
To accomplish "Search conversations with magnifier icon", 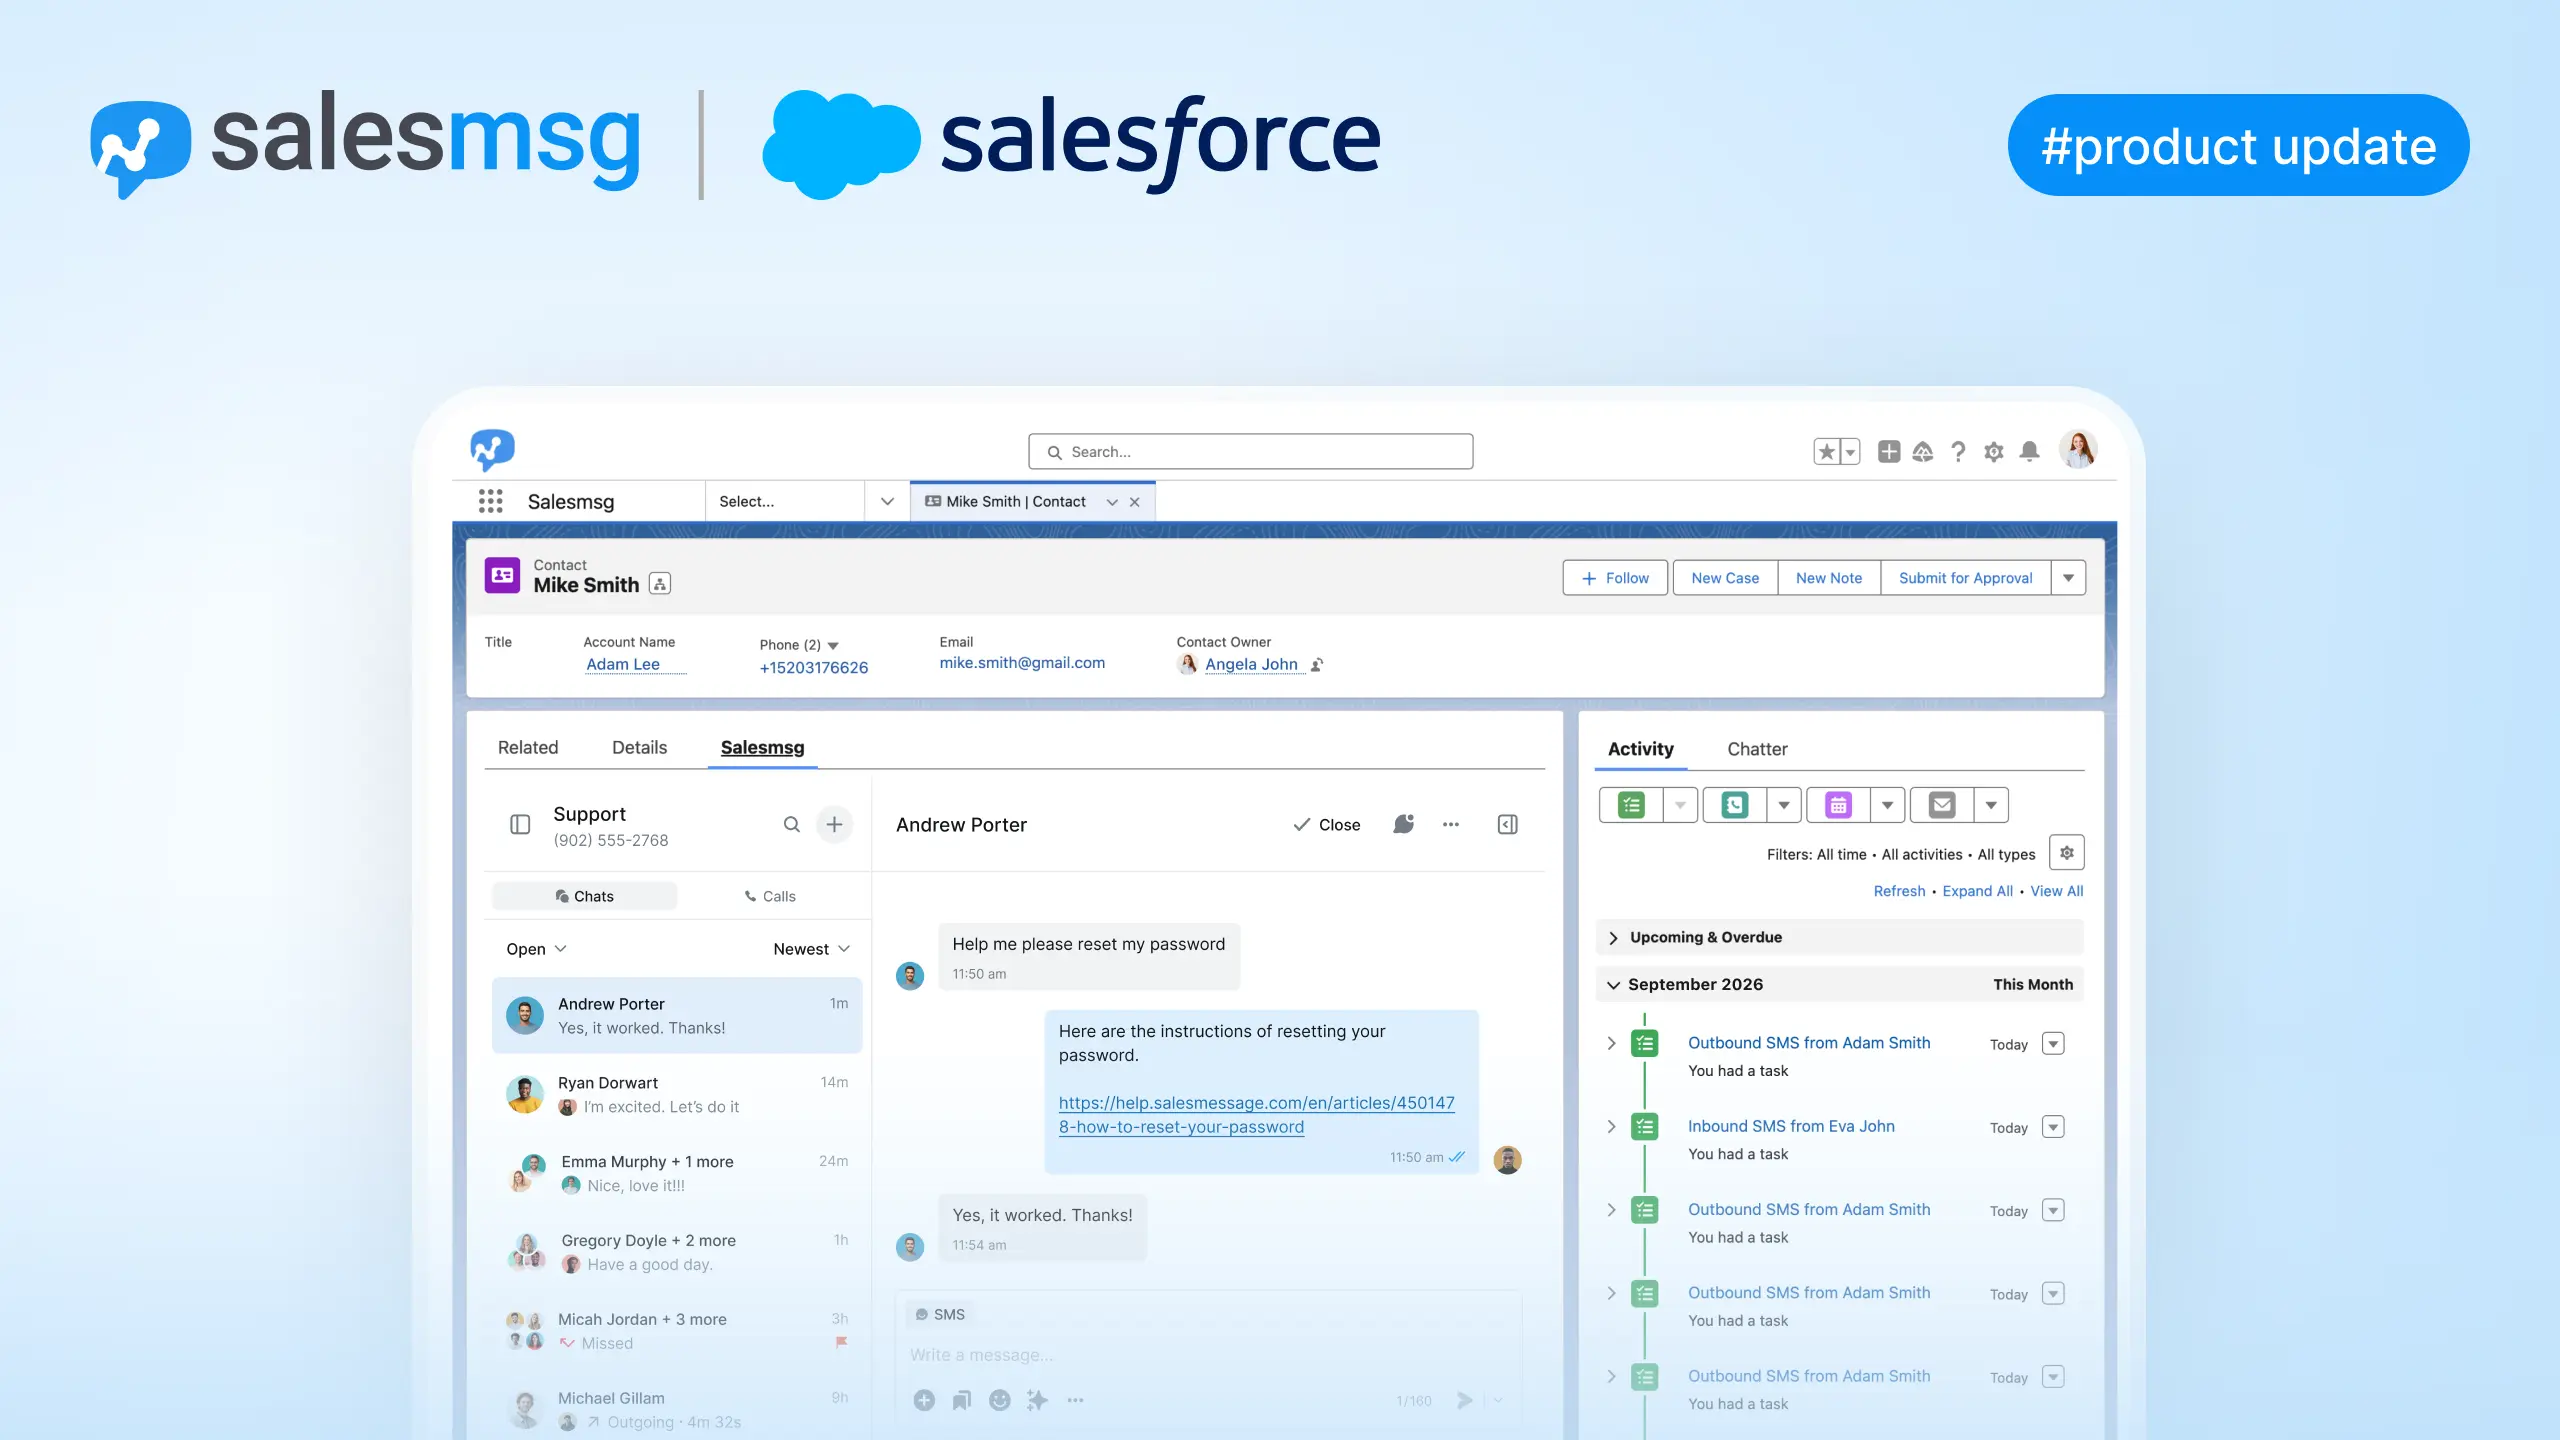I will coord(791,825).
